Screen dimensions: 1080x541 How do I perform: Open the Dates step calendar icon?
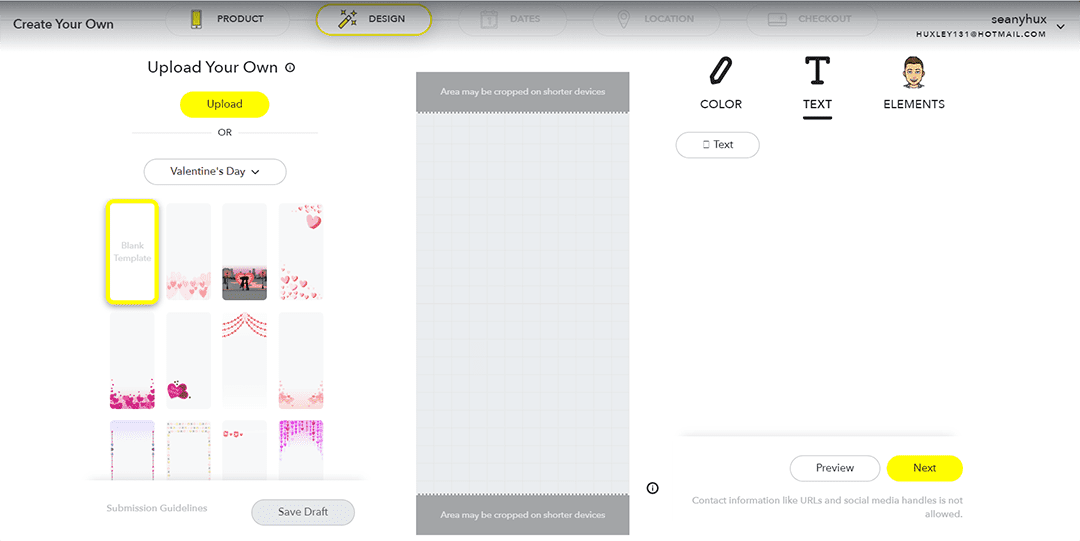click(x=489, y=19)
